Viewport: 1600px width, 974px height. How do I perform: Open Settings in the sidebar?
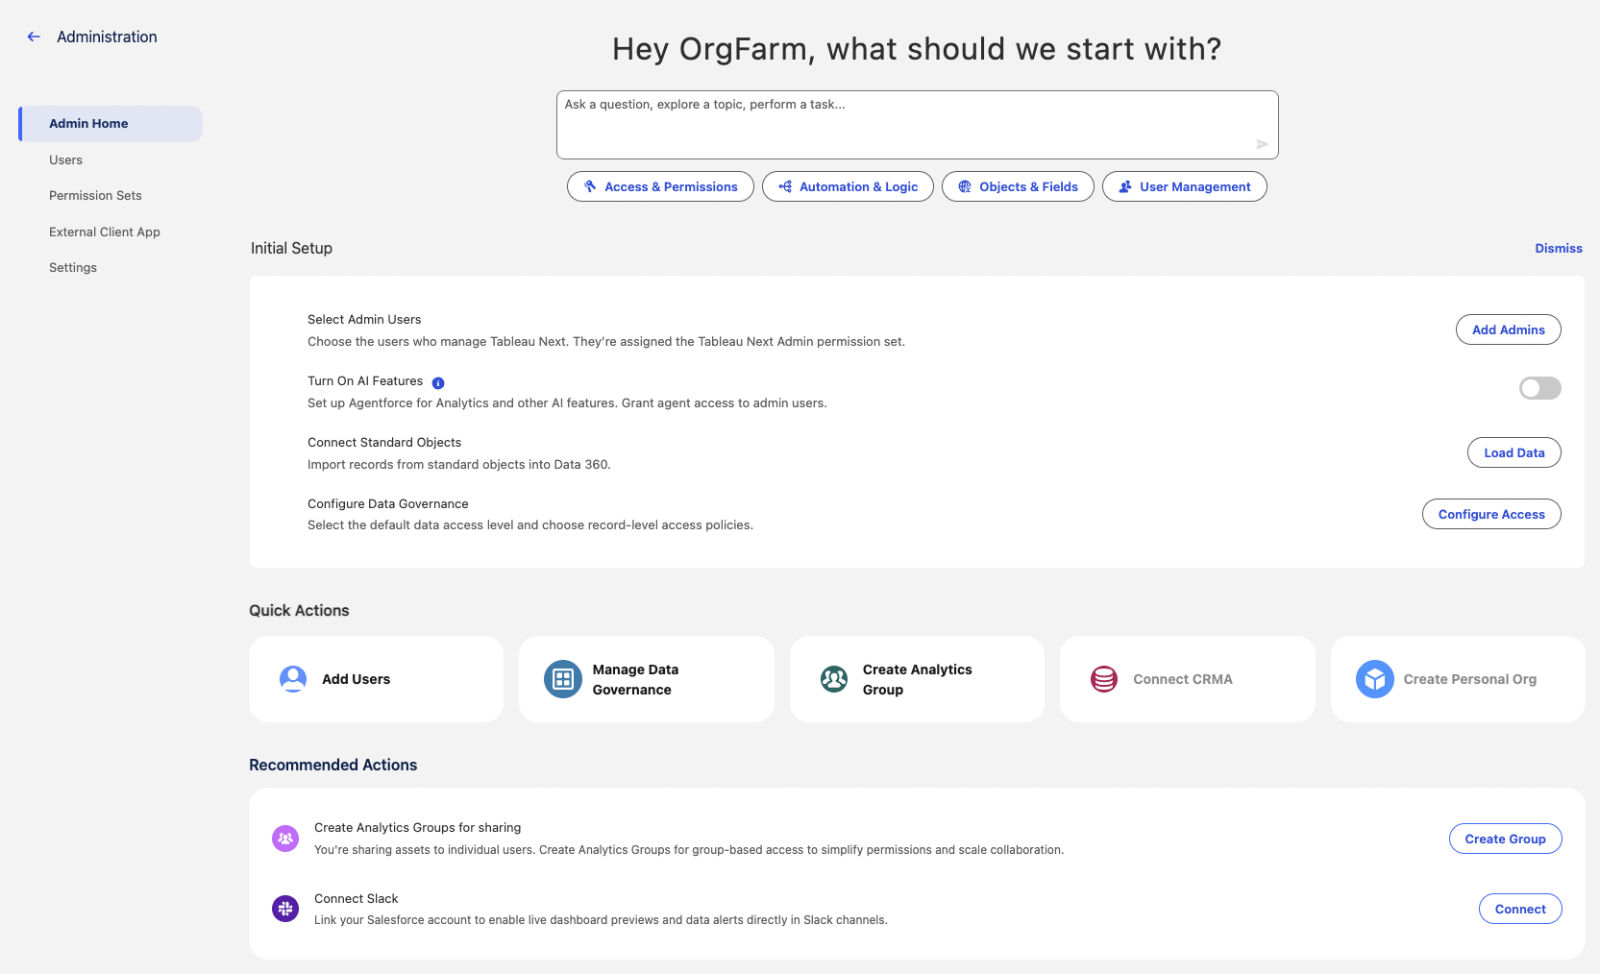click(x=73, y=268)
